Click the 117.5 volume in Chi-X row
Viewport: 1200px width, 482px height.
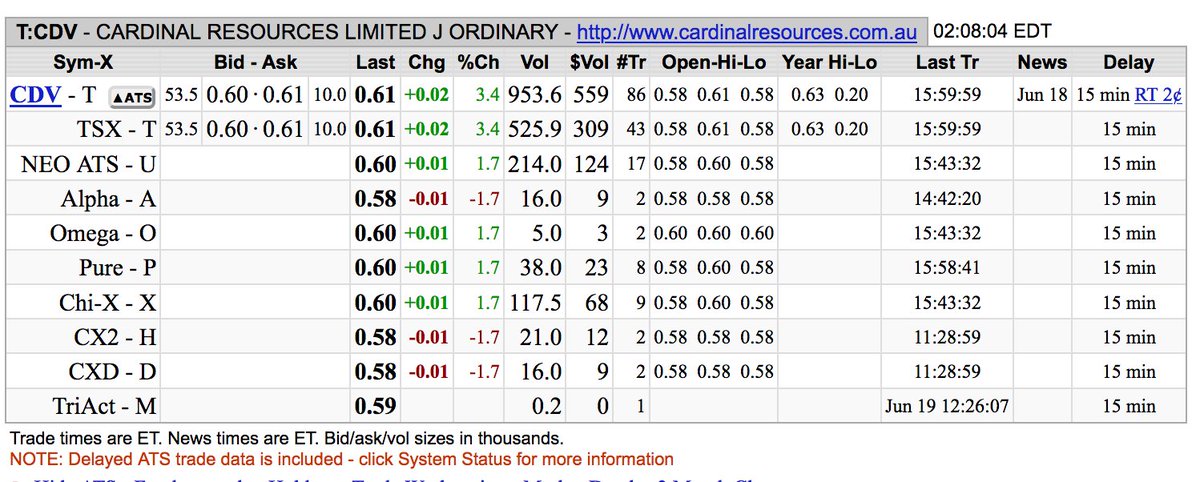534,303
